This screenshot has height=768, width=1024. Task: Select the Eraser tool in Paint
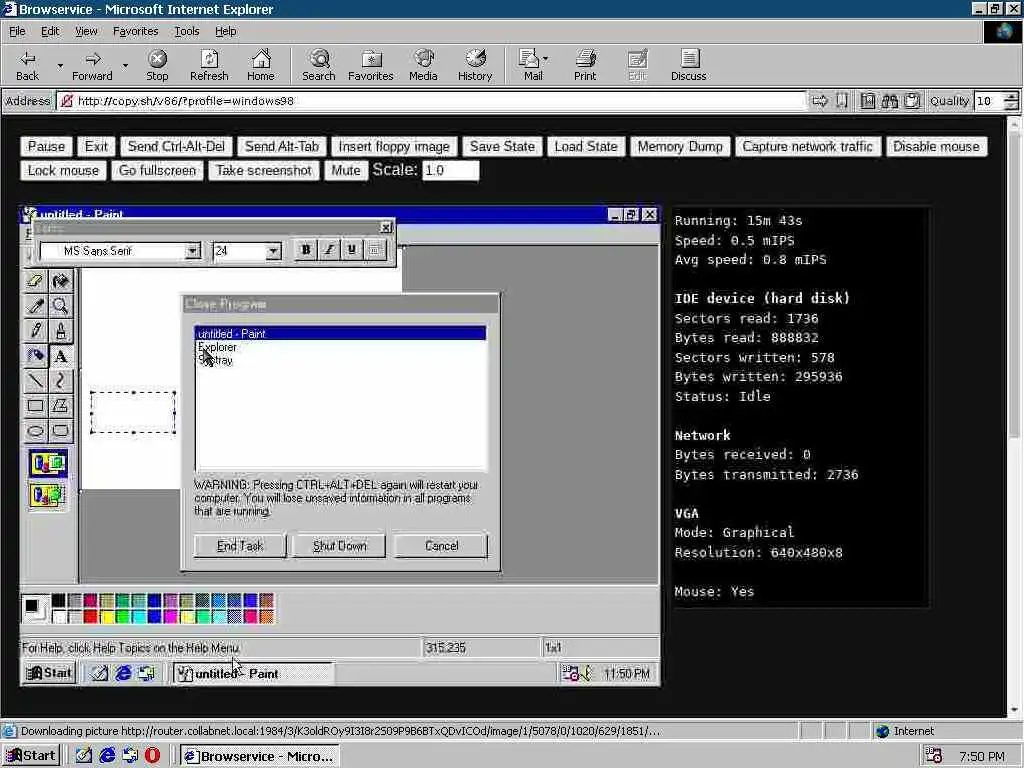pyautogui.click(x=35, y=281)
